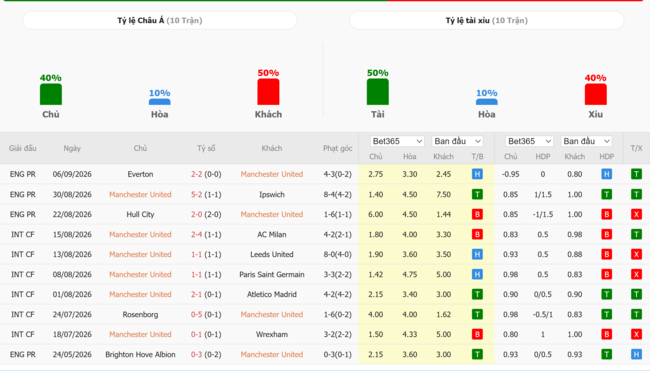The height and width of the screenshot is (371, 650).
Task: Click the Atletico Madrid team name
Action: pyautogui.click(x=272, y=294)
